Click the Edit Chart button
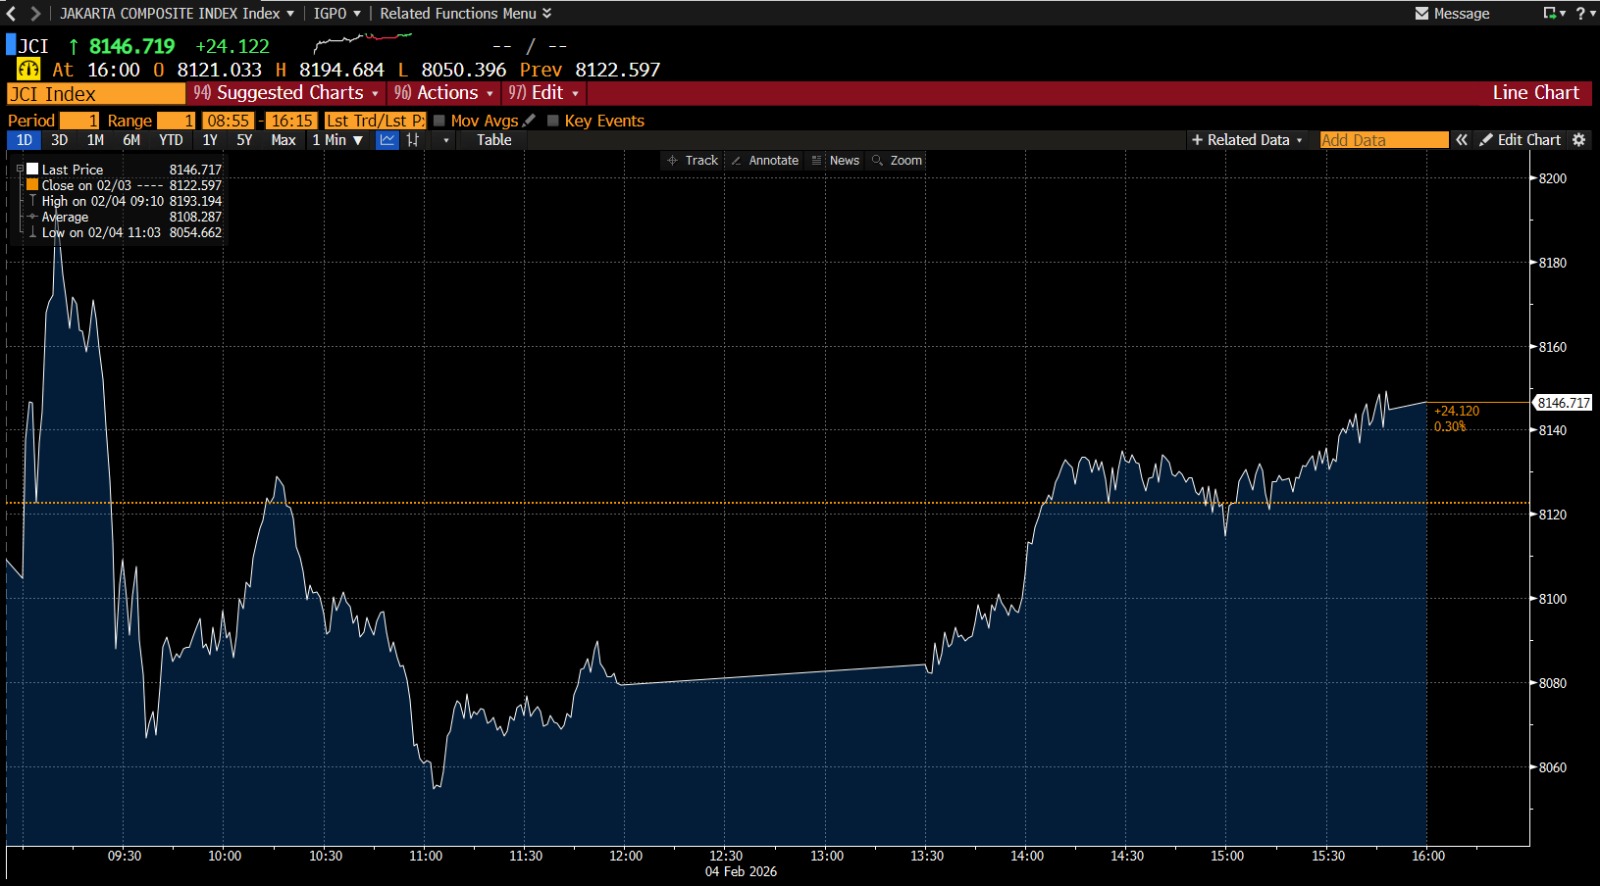This screenshot has height=886, width=1600. point(1520,140)
